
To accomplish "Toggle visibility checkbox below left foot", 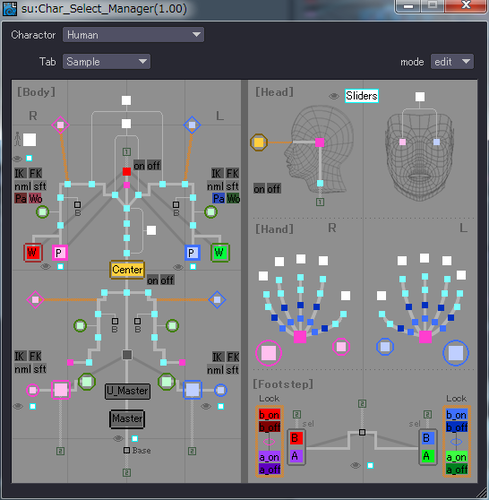I will [221, 406].
